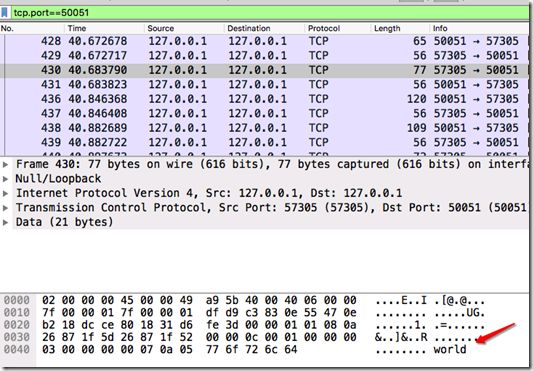This screenshot has width=533, height=371.
Task: Select packet number 431
Action: pos(264,84)
